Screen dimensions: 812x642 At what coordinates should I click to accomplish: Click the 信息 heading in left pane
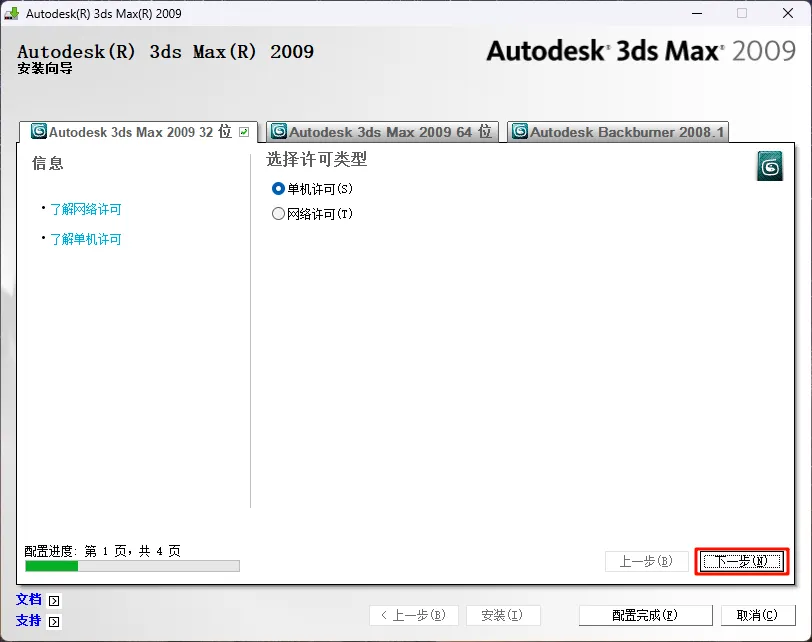point(48,163)
